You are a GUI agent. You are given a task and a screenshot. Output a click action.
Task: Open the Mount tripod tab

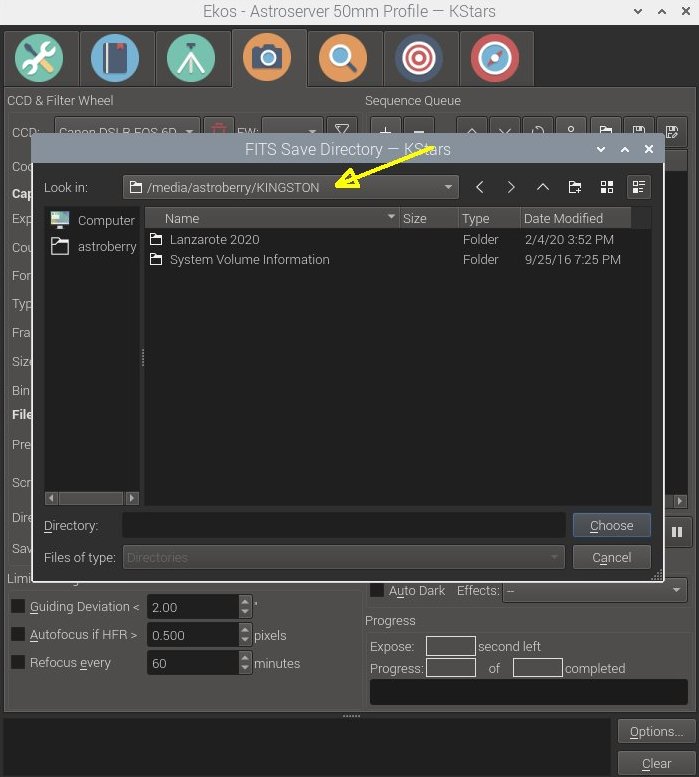(191, 58)
